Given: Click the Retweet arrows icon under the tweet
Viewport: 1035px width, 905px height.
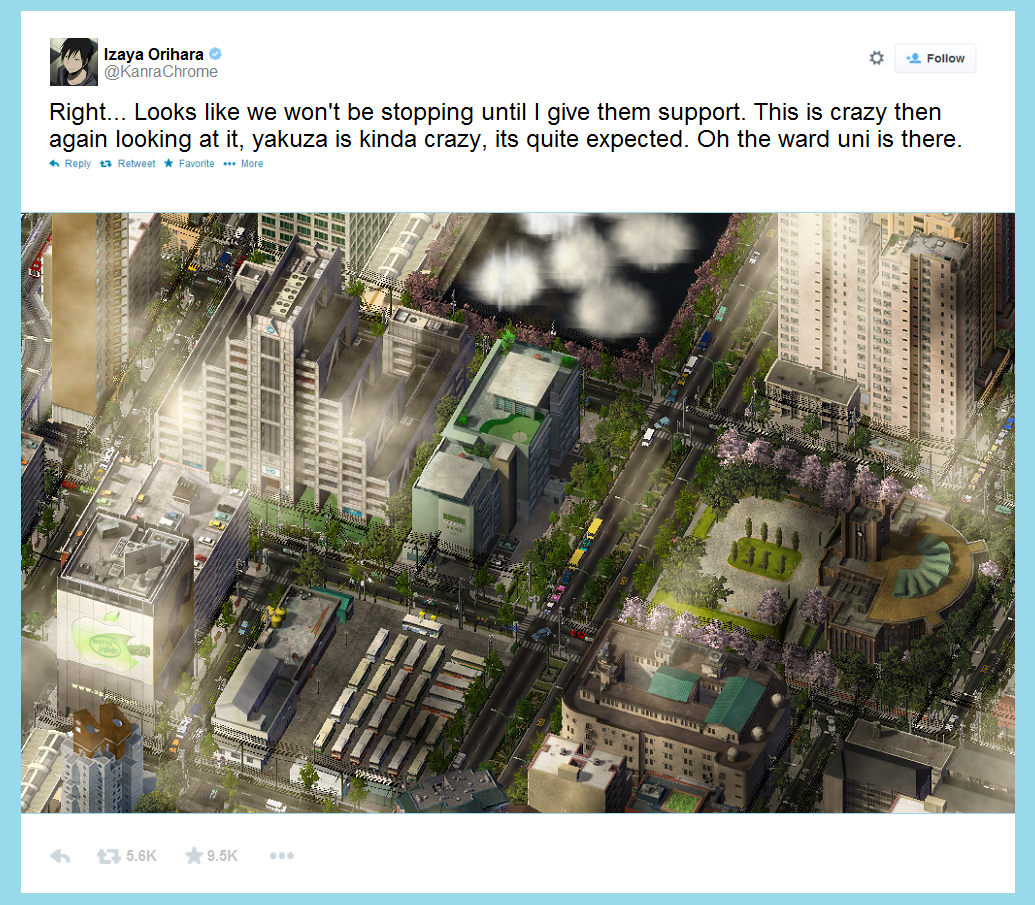Looking at the screenshot, I should pyautogui.click(x=106, y=164).
